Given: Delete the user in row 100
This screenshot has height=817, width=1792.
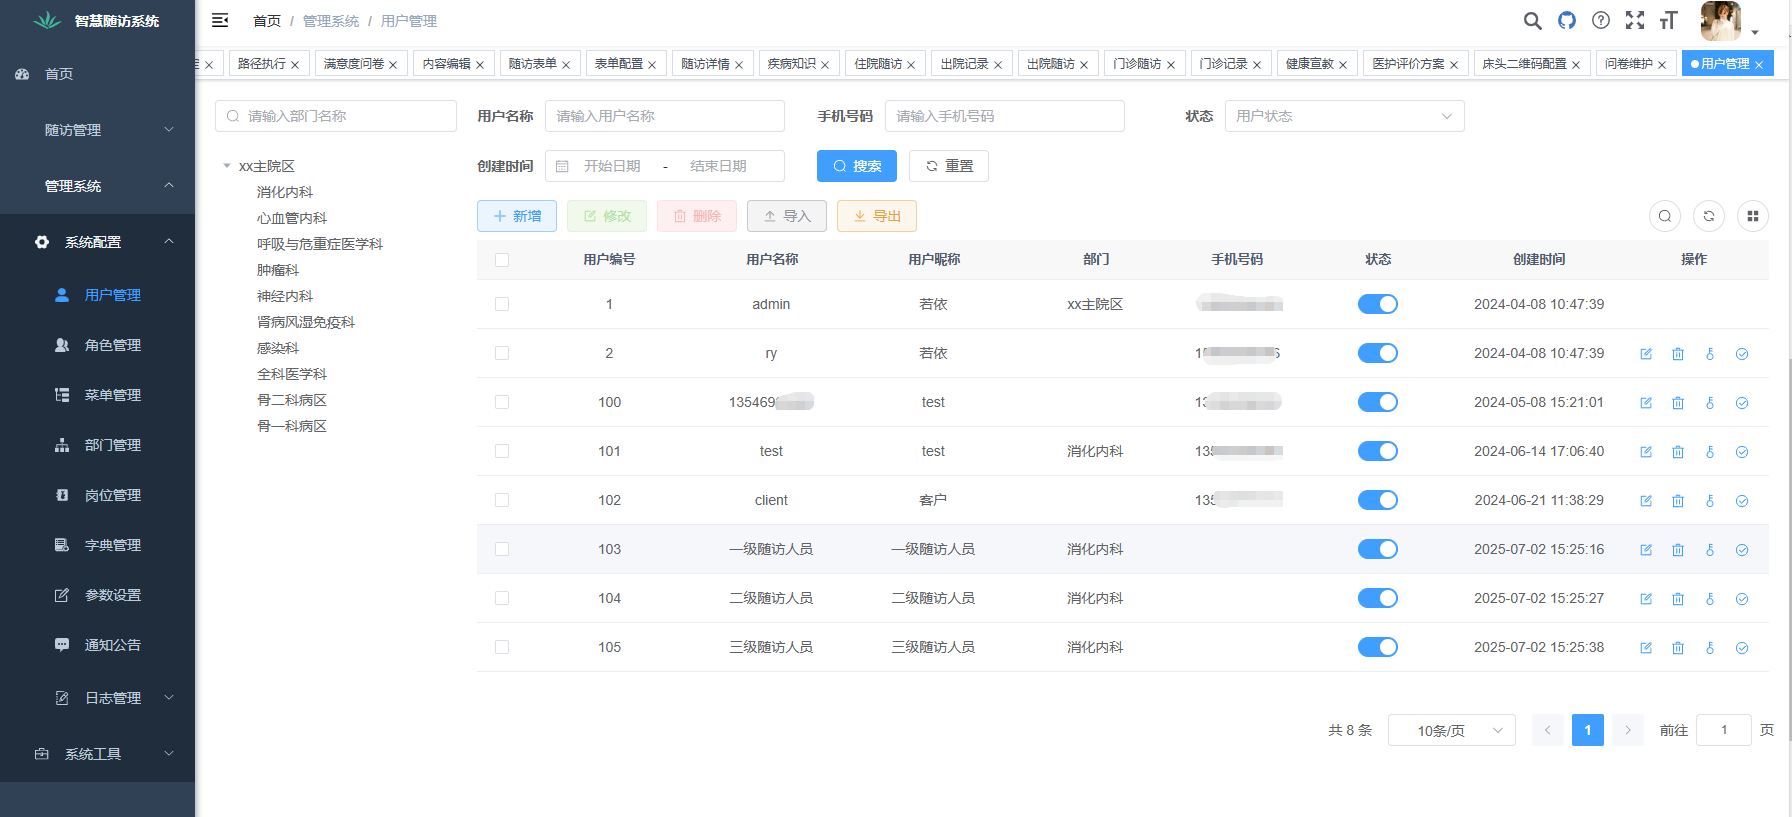Looking at the screenshot, I should pos(1678,403).
